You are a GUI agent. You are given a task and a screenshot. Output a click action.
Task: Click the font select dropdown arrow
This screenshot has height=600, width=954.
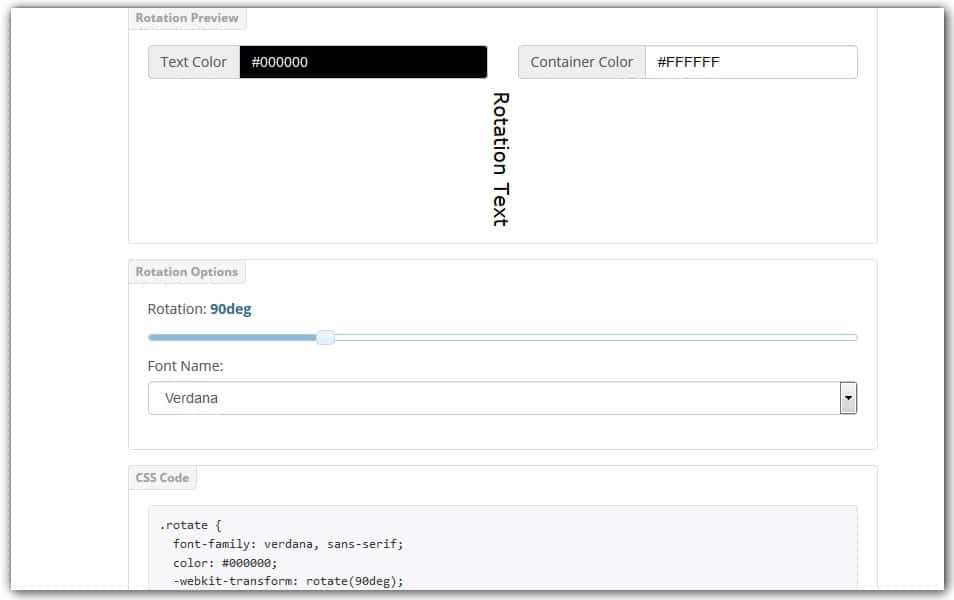click(847, 397)
